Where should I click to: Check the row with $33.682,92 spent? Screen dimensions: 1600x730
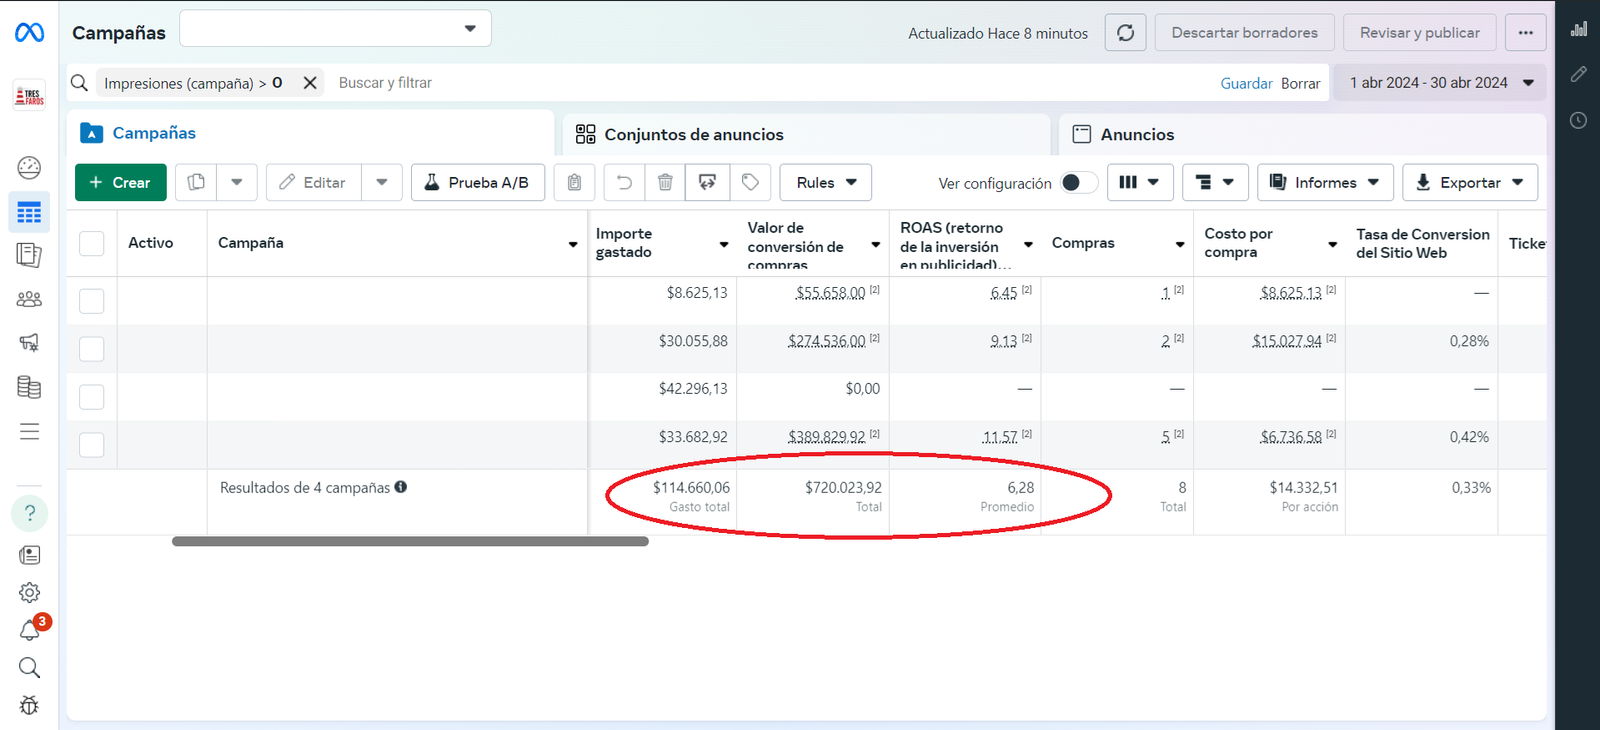tap(91, 445)
